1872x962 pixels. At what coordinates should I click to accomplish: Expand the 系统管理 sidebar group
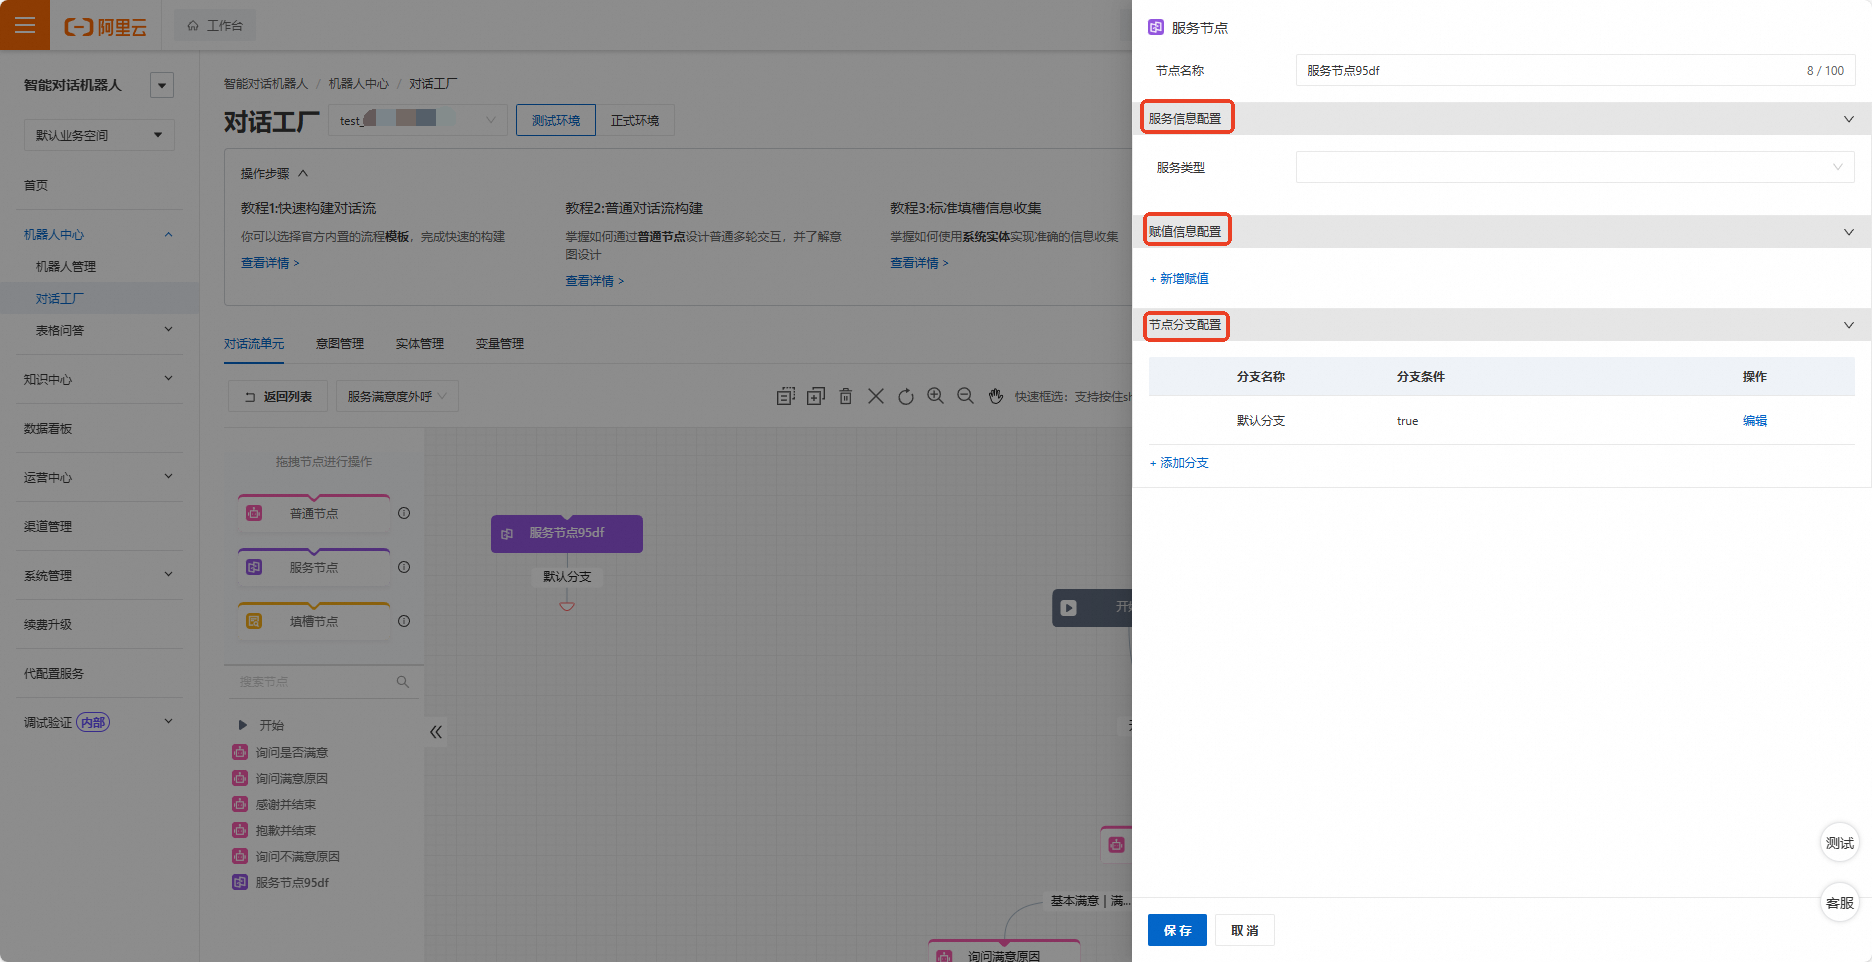coord(168,575)
